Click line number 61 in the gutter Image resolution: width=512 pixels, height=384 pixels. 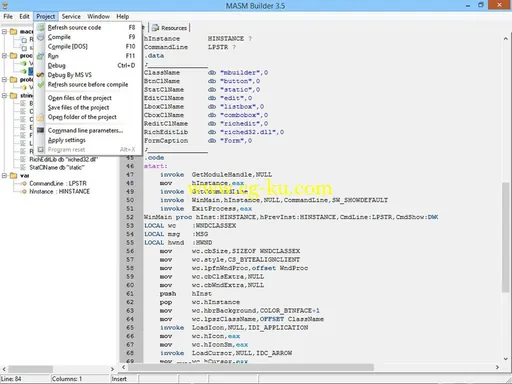click(x=130, y=294)
